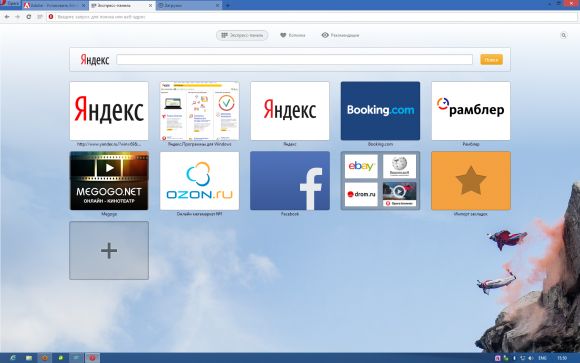
Task: Open the Копилка (Stash) section
Action: point(293,35)
